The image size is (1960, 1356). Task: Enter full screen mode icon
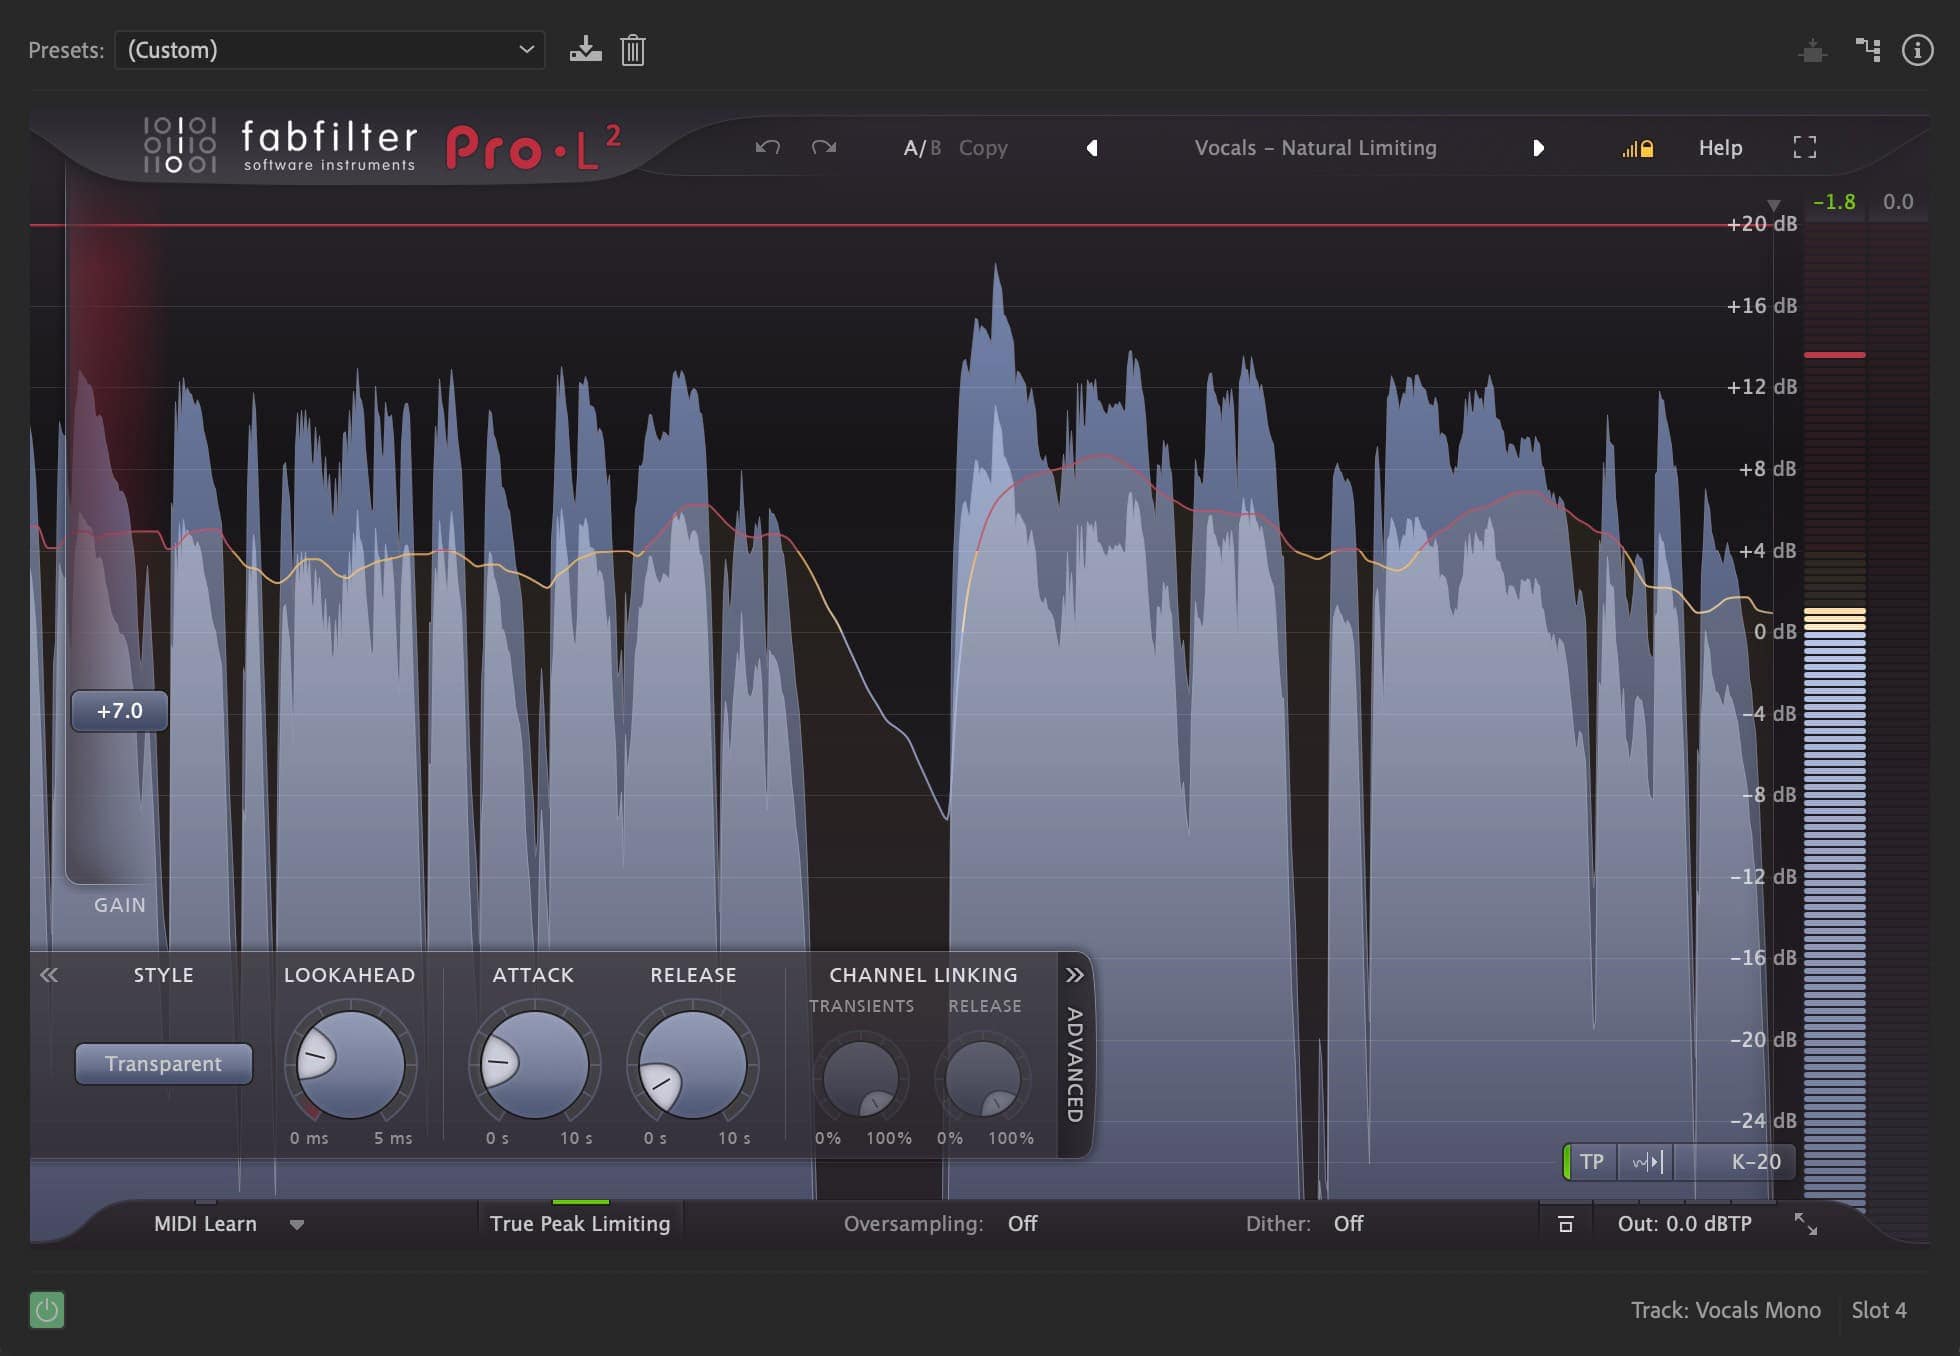pyautogui.click(x=1804, y=148)
